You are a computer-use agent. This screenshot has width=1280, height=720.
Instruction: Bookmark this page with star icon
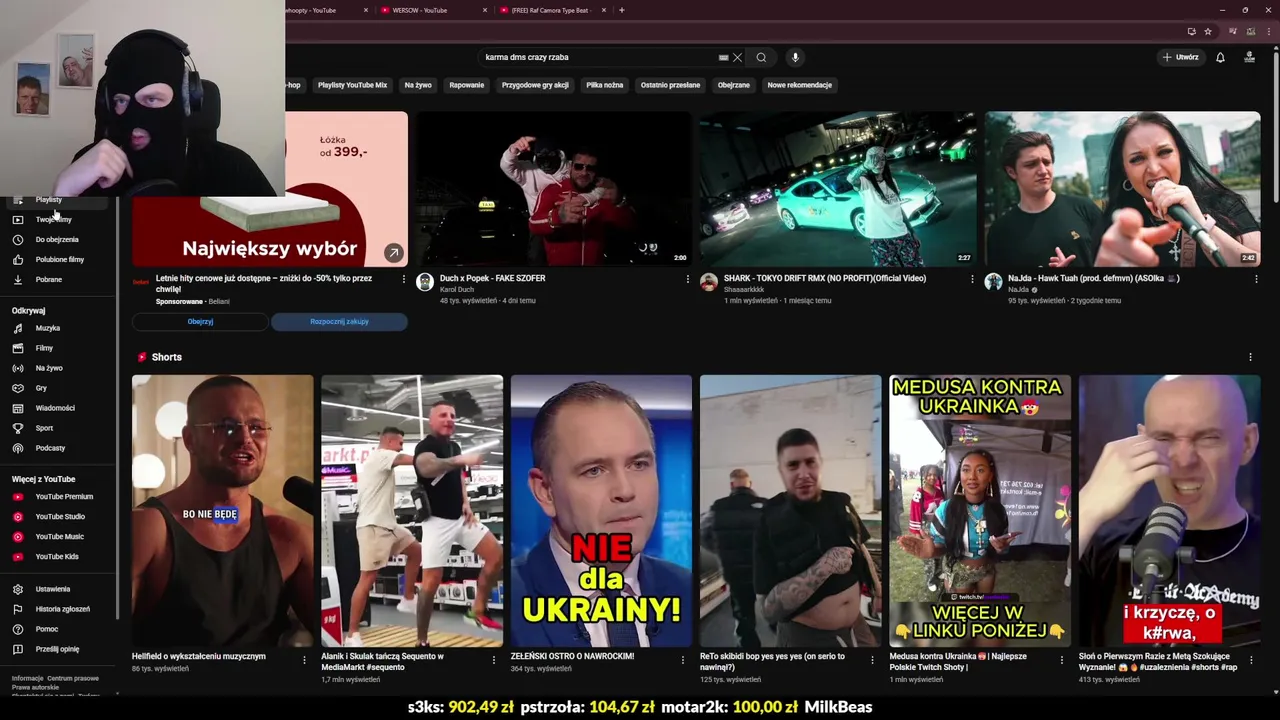coord(1207,31)
